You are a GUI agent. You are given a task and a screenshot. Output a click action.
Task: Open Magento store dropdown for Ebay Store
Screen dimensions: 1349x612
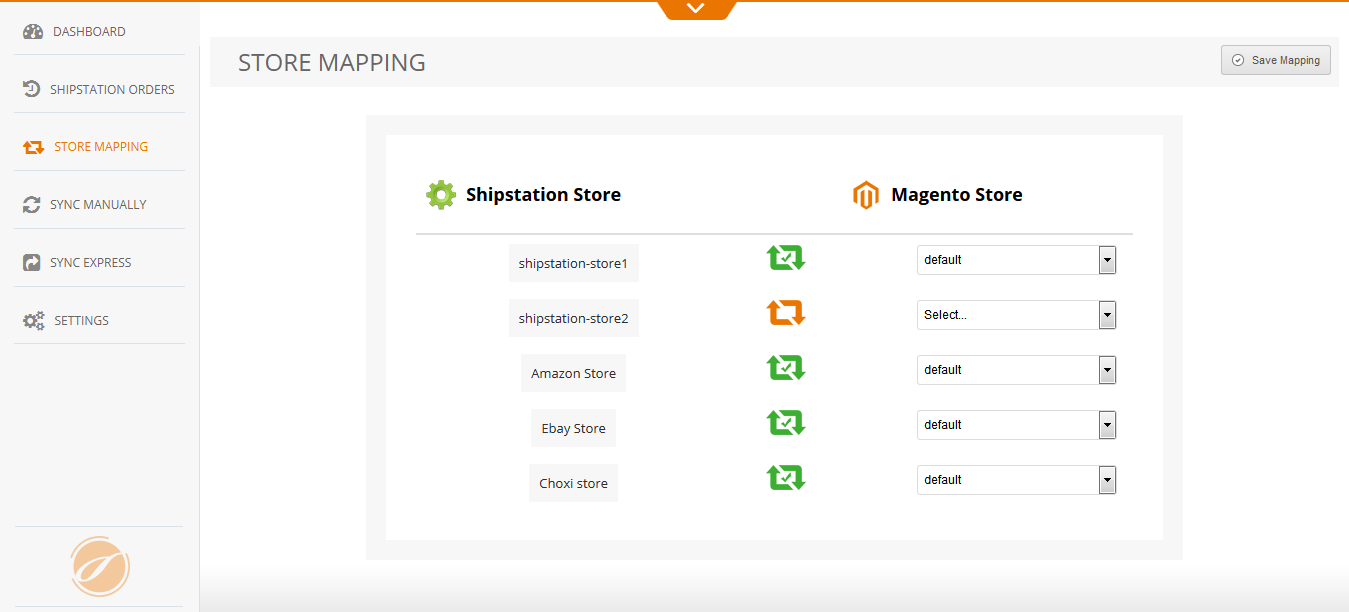(x=1016, y=425)
